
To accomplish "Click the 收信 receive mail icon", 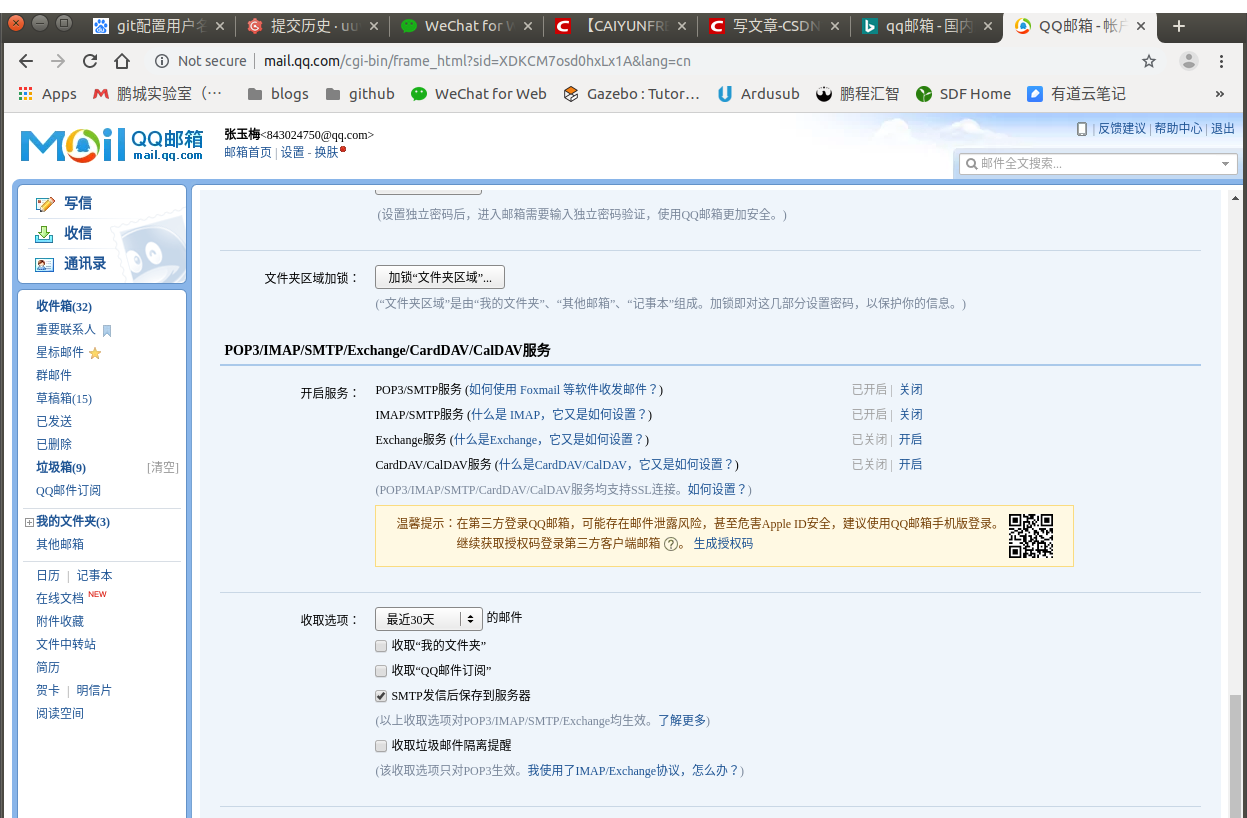I will [x=45, y=234].
